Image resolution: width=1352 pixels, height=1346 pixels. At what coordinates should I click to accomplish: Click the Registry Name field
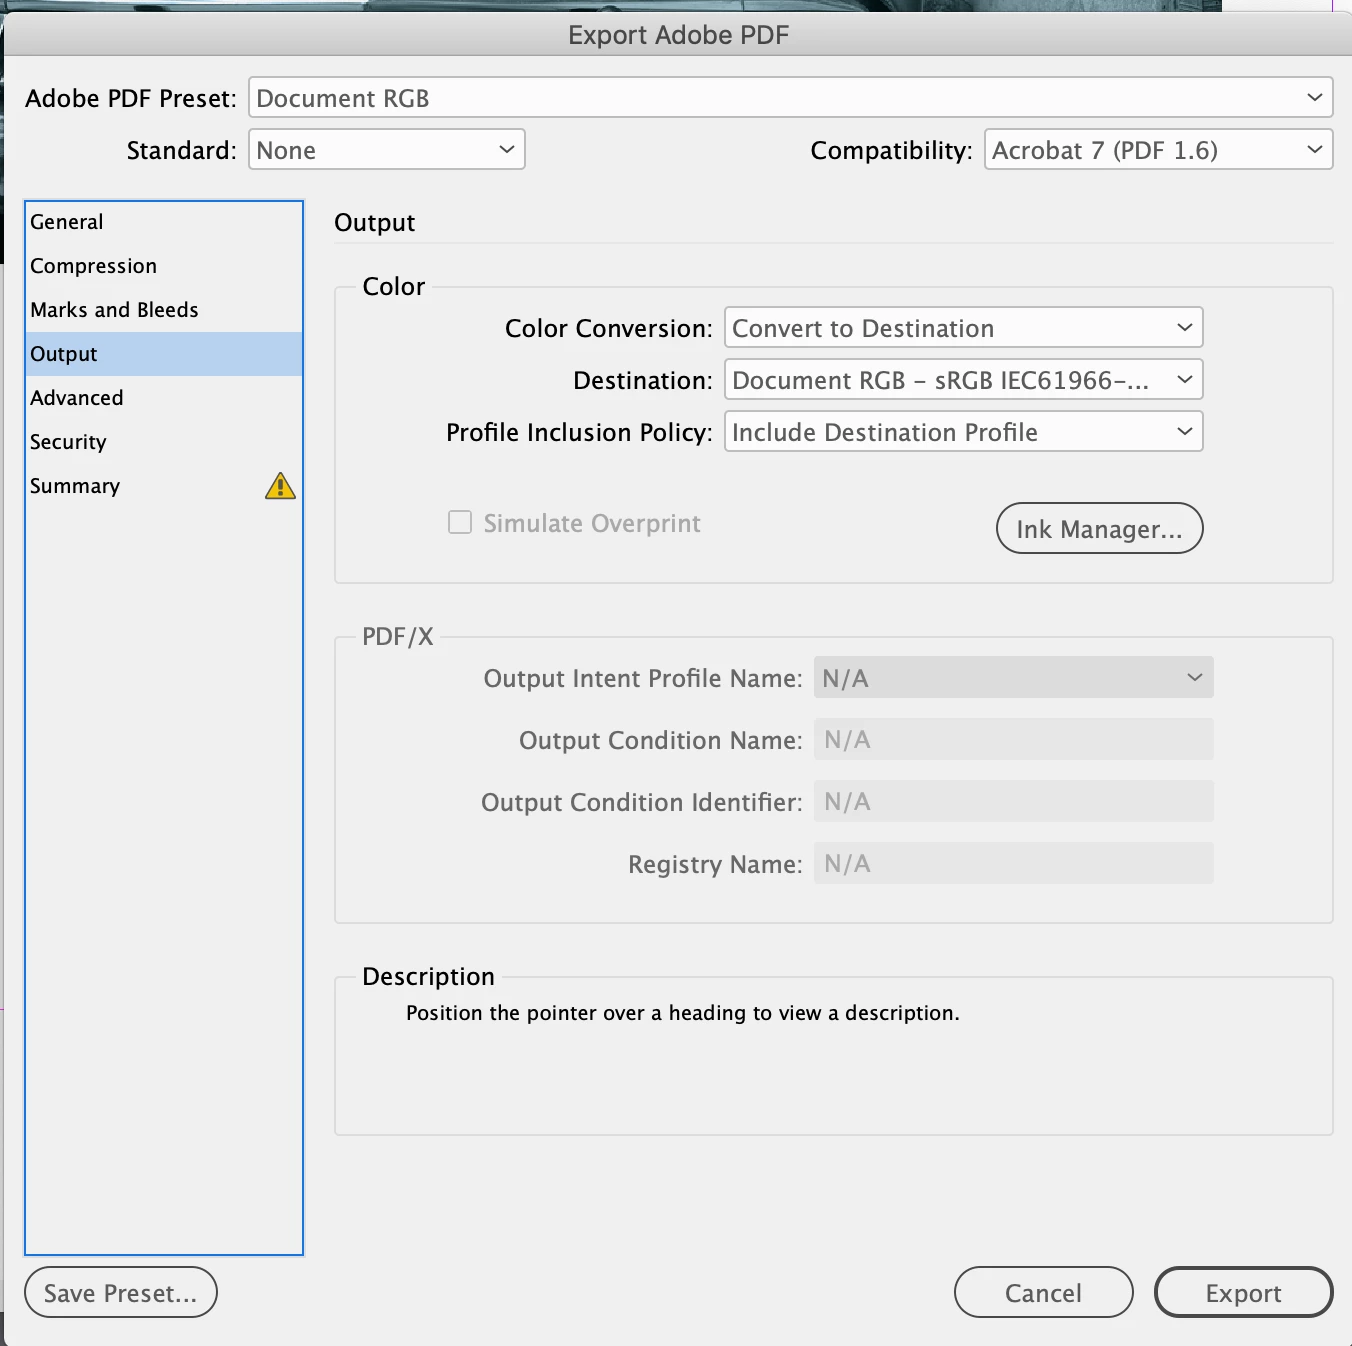point(1013,863)
